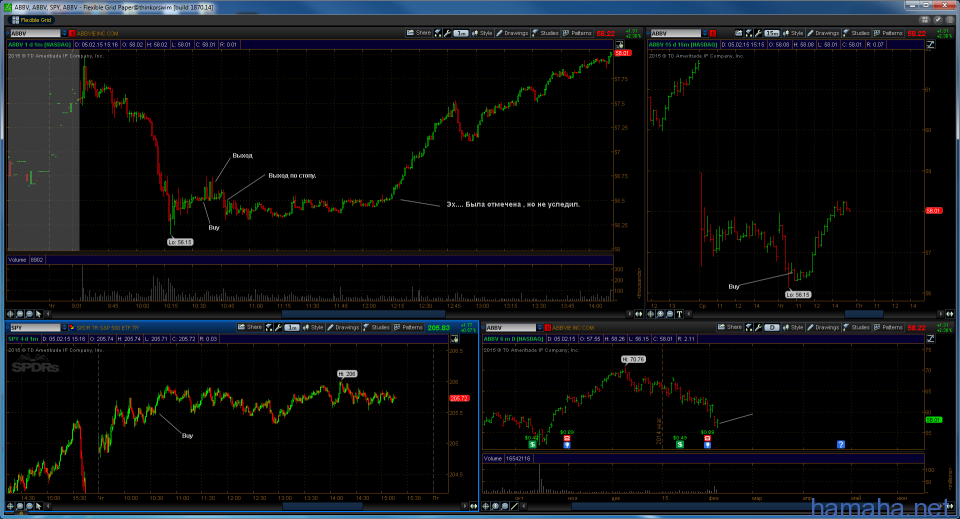Click zoom in magnifier under ABBV 1m chart
The image size is (960, 519).
[20, 314]
